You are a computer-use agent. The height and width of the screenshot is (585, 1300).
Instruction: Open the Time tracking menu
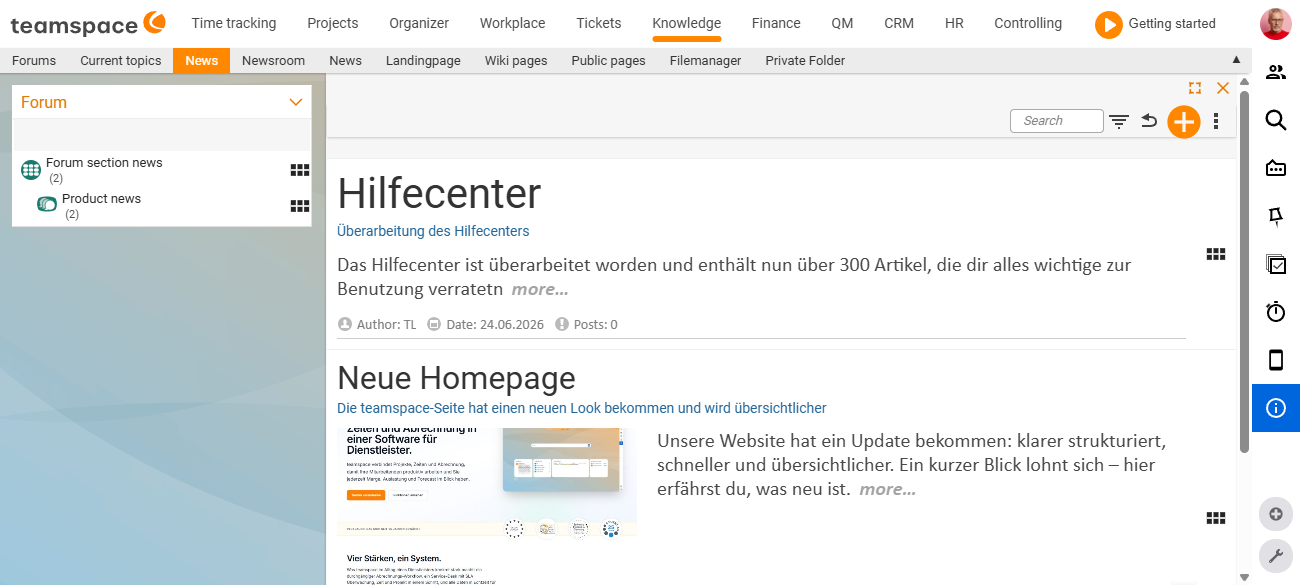(x=234, y=23)
